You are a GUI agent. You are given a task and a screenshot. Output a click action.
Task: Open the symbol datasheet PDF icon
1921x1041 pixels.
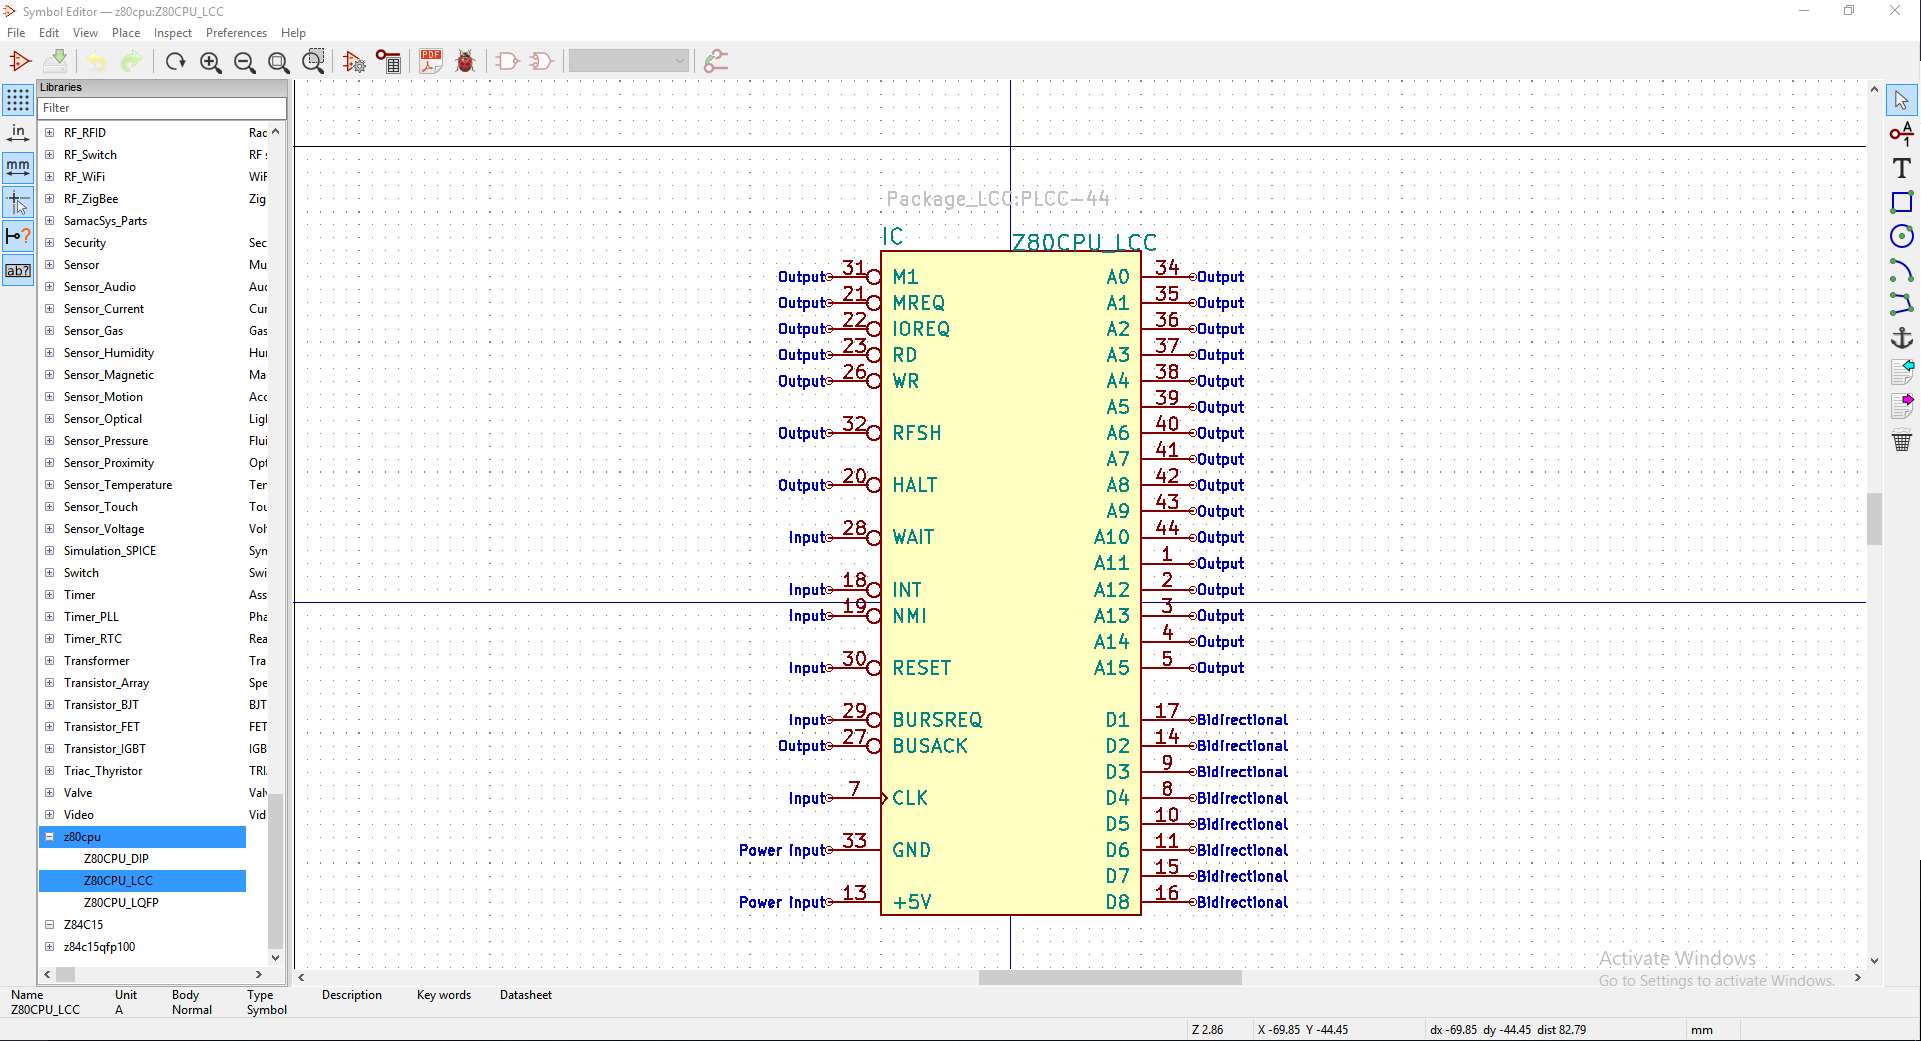pos(431,62)
